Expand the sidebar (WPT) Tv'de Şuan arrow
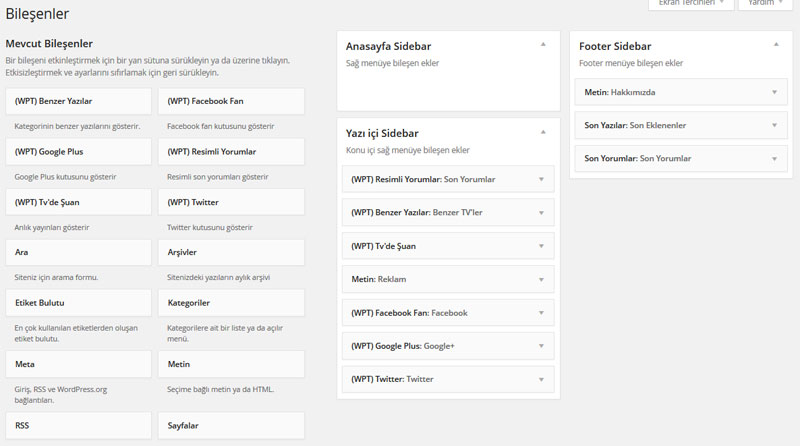The image size is (800, 446). pyautogui.click(x=541, y=246)
